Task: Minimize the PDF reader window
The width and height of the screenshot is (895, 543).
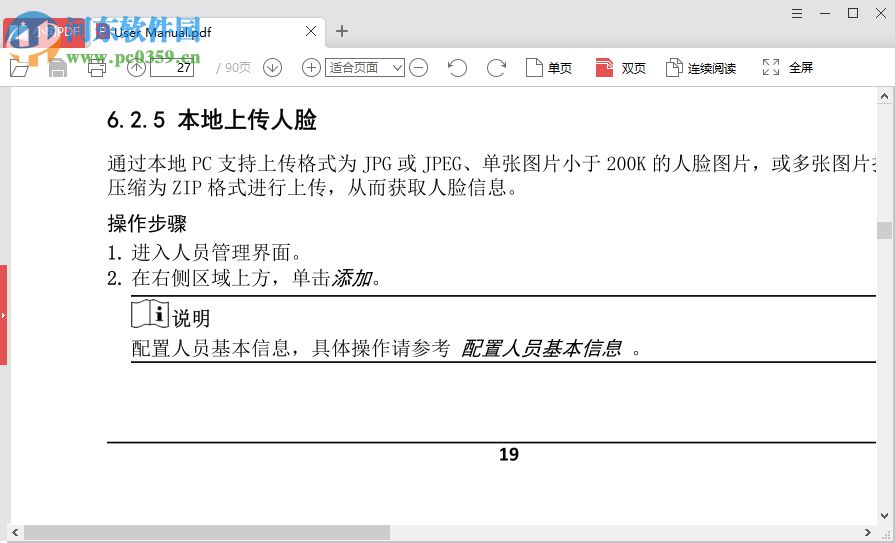Action: [x=825, y=13]
